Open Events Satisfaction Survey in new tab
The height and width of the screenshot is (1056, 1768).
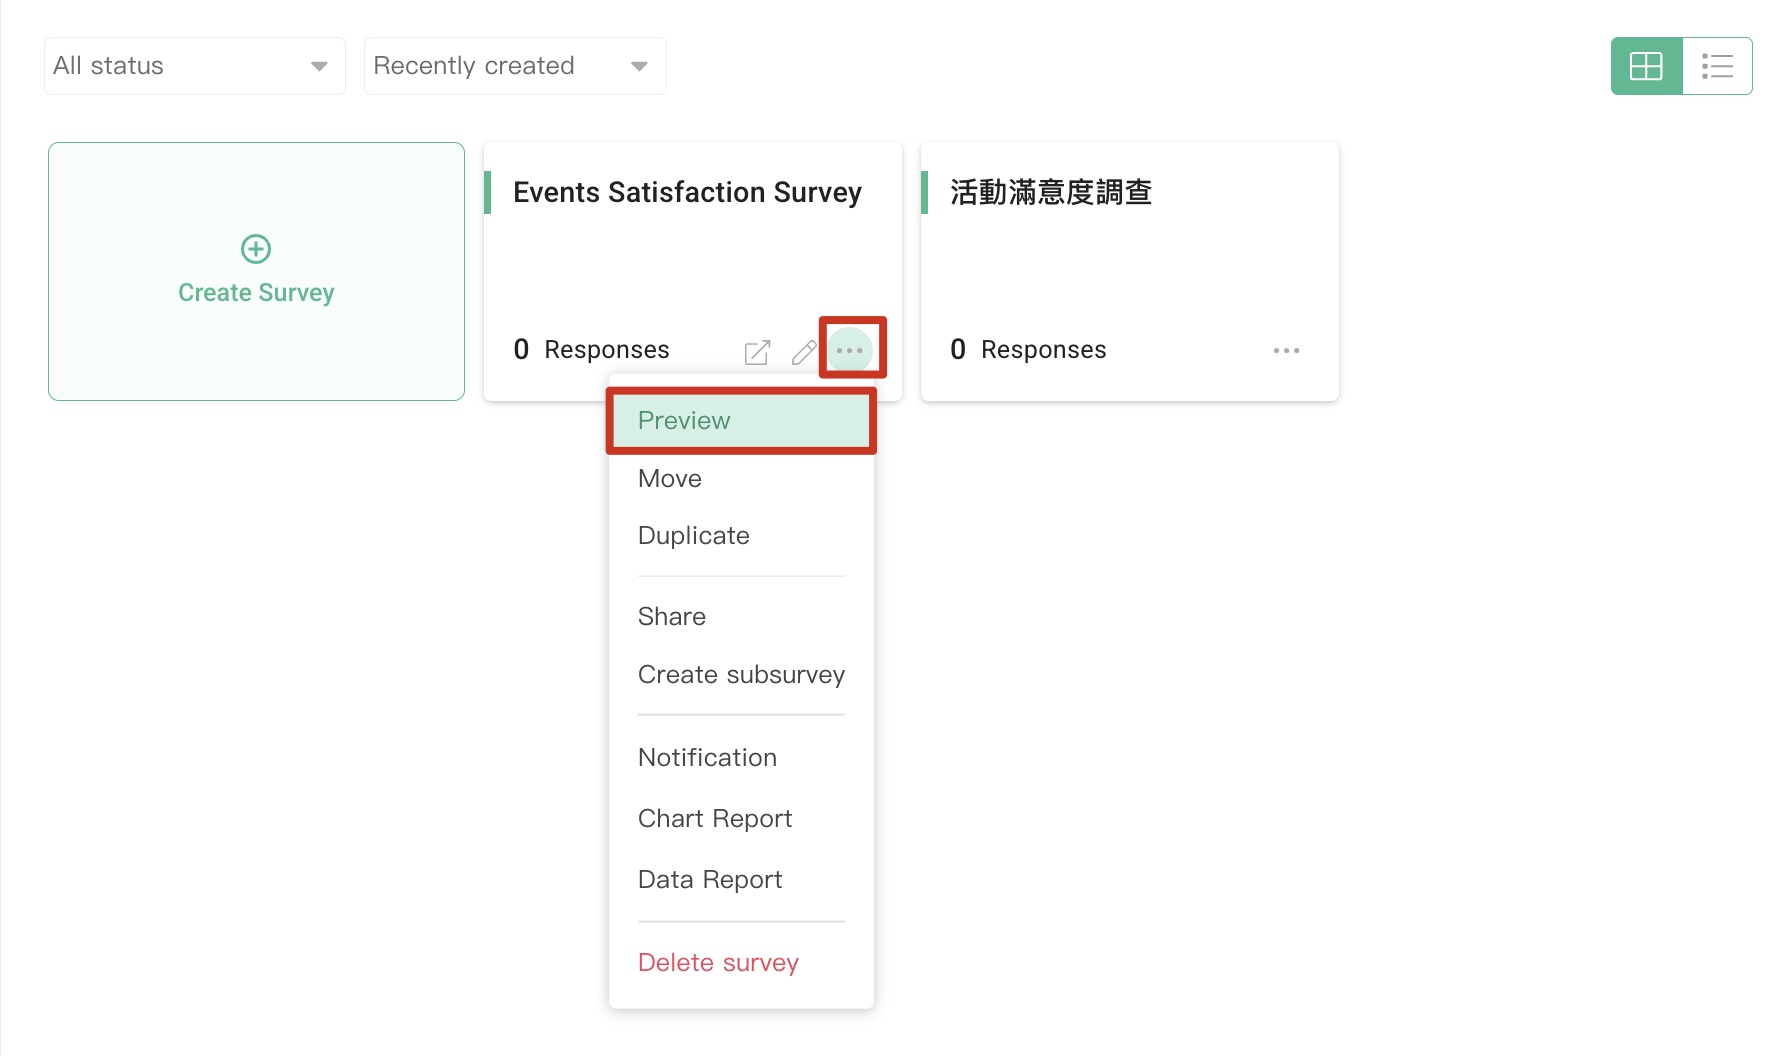(x=757, y=352)
